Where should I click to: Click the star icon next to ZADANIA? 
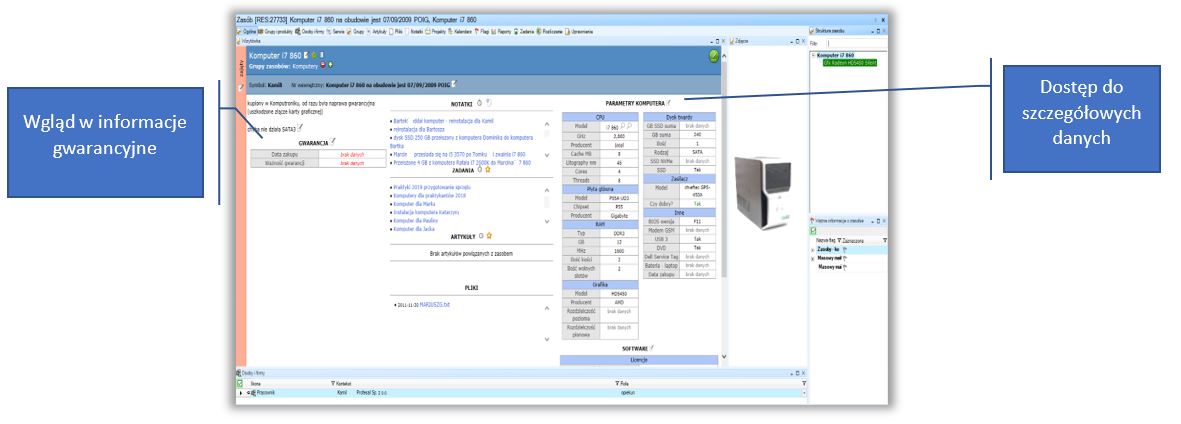489,170
